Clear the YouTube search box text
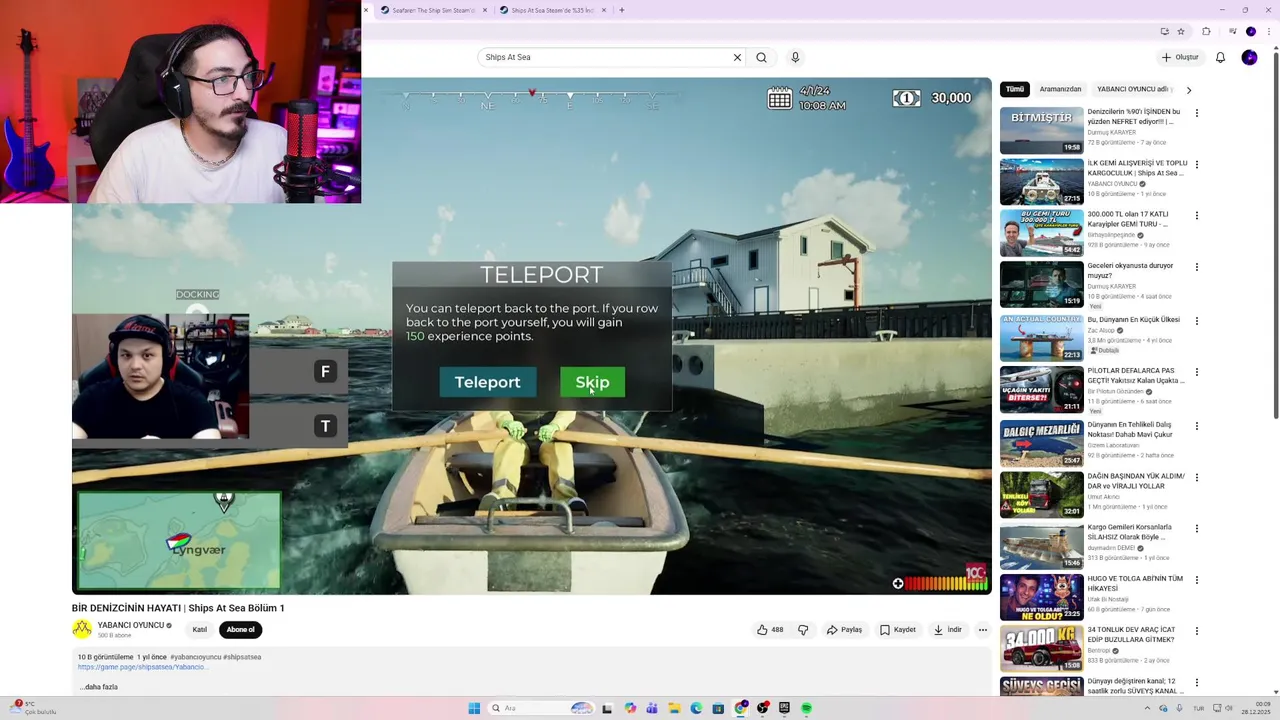This screenshot has height=720, width=1280. pos(737,57)
